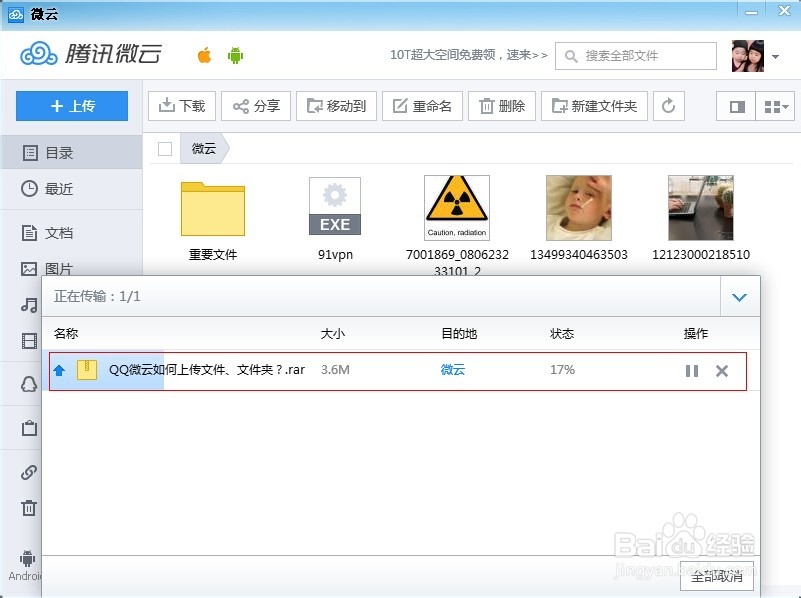Screen dimensions: 801x598
Task: Open the share links sidebar icon
Action: (x=29, y=472)
